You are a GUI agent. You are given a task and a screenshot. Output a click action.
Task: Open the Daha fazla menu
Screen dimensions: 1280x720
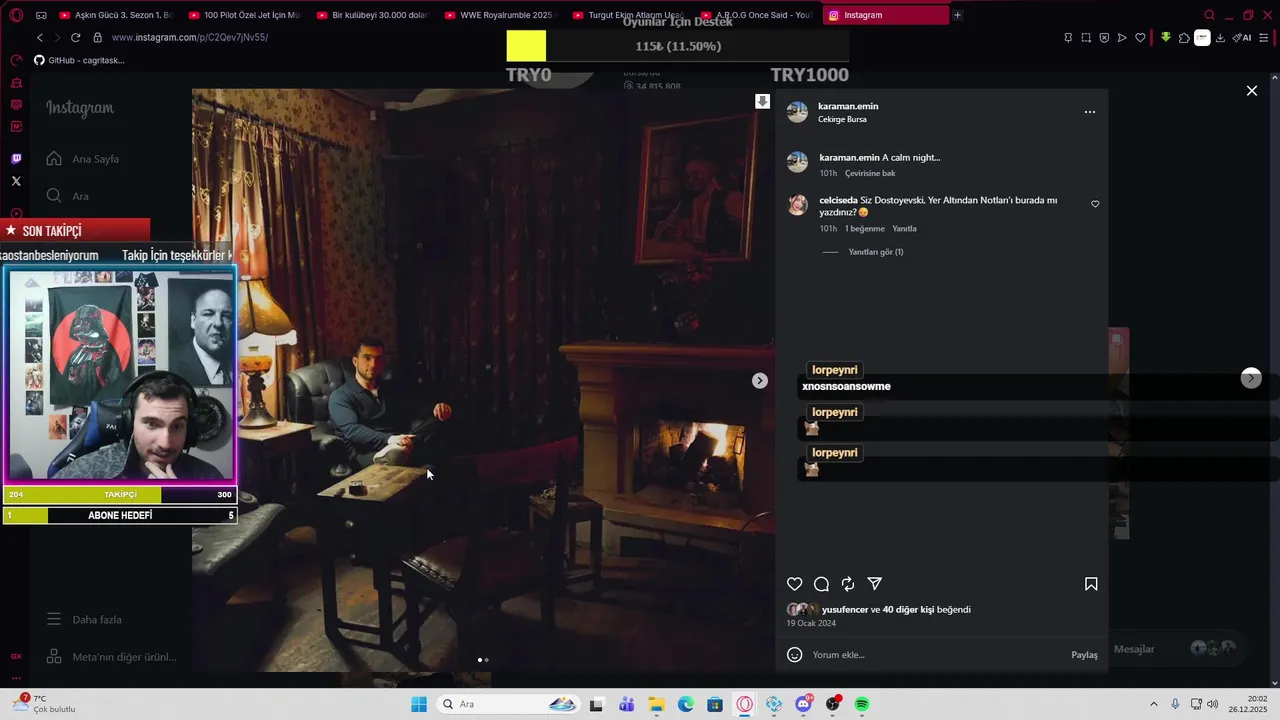point(84,620)
